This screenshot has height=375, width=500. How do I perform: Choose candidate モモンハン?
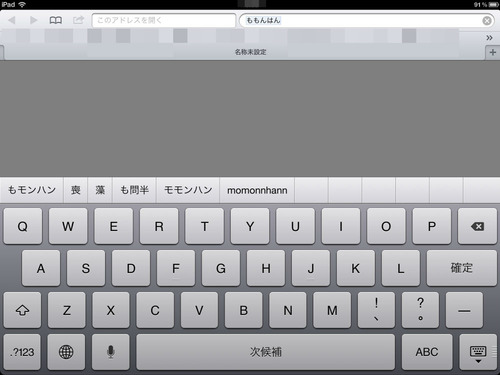pyautogui.click(x=188, y=190)
